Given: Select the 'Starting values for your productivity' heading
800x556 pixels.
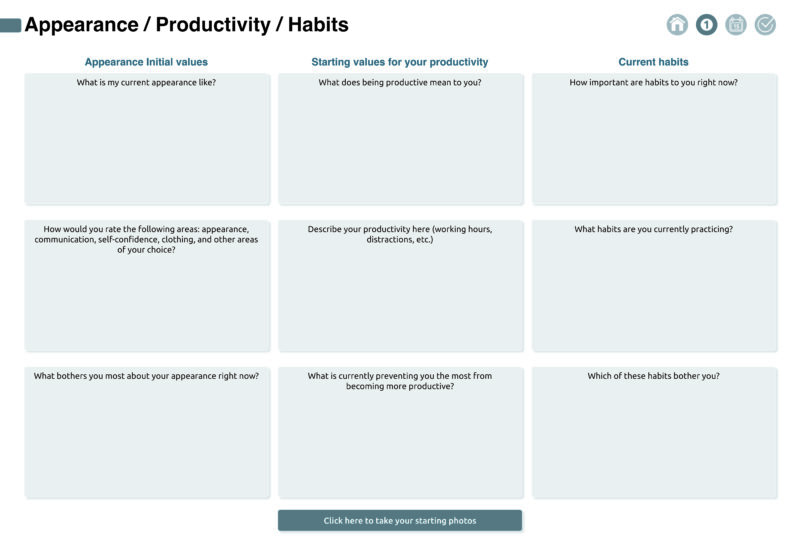Looking at the screenshot, I should point(400,62).
